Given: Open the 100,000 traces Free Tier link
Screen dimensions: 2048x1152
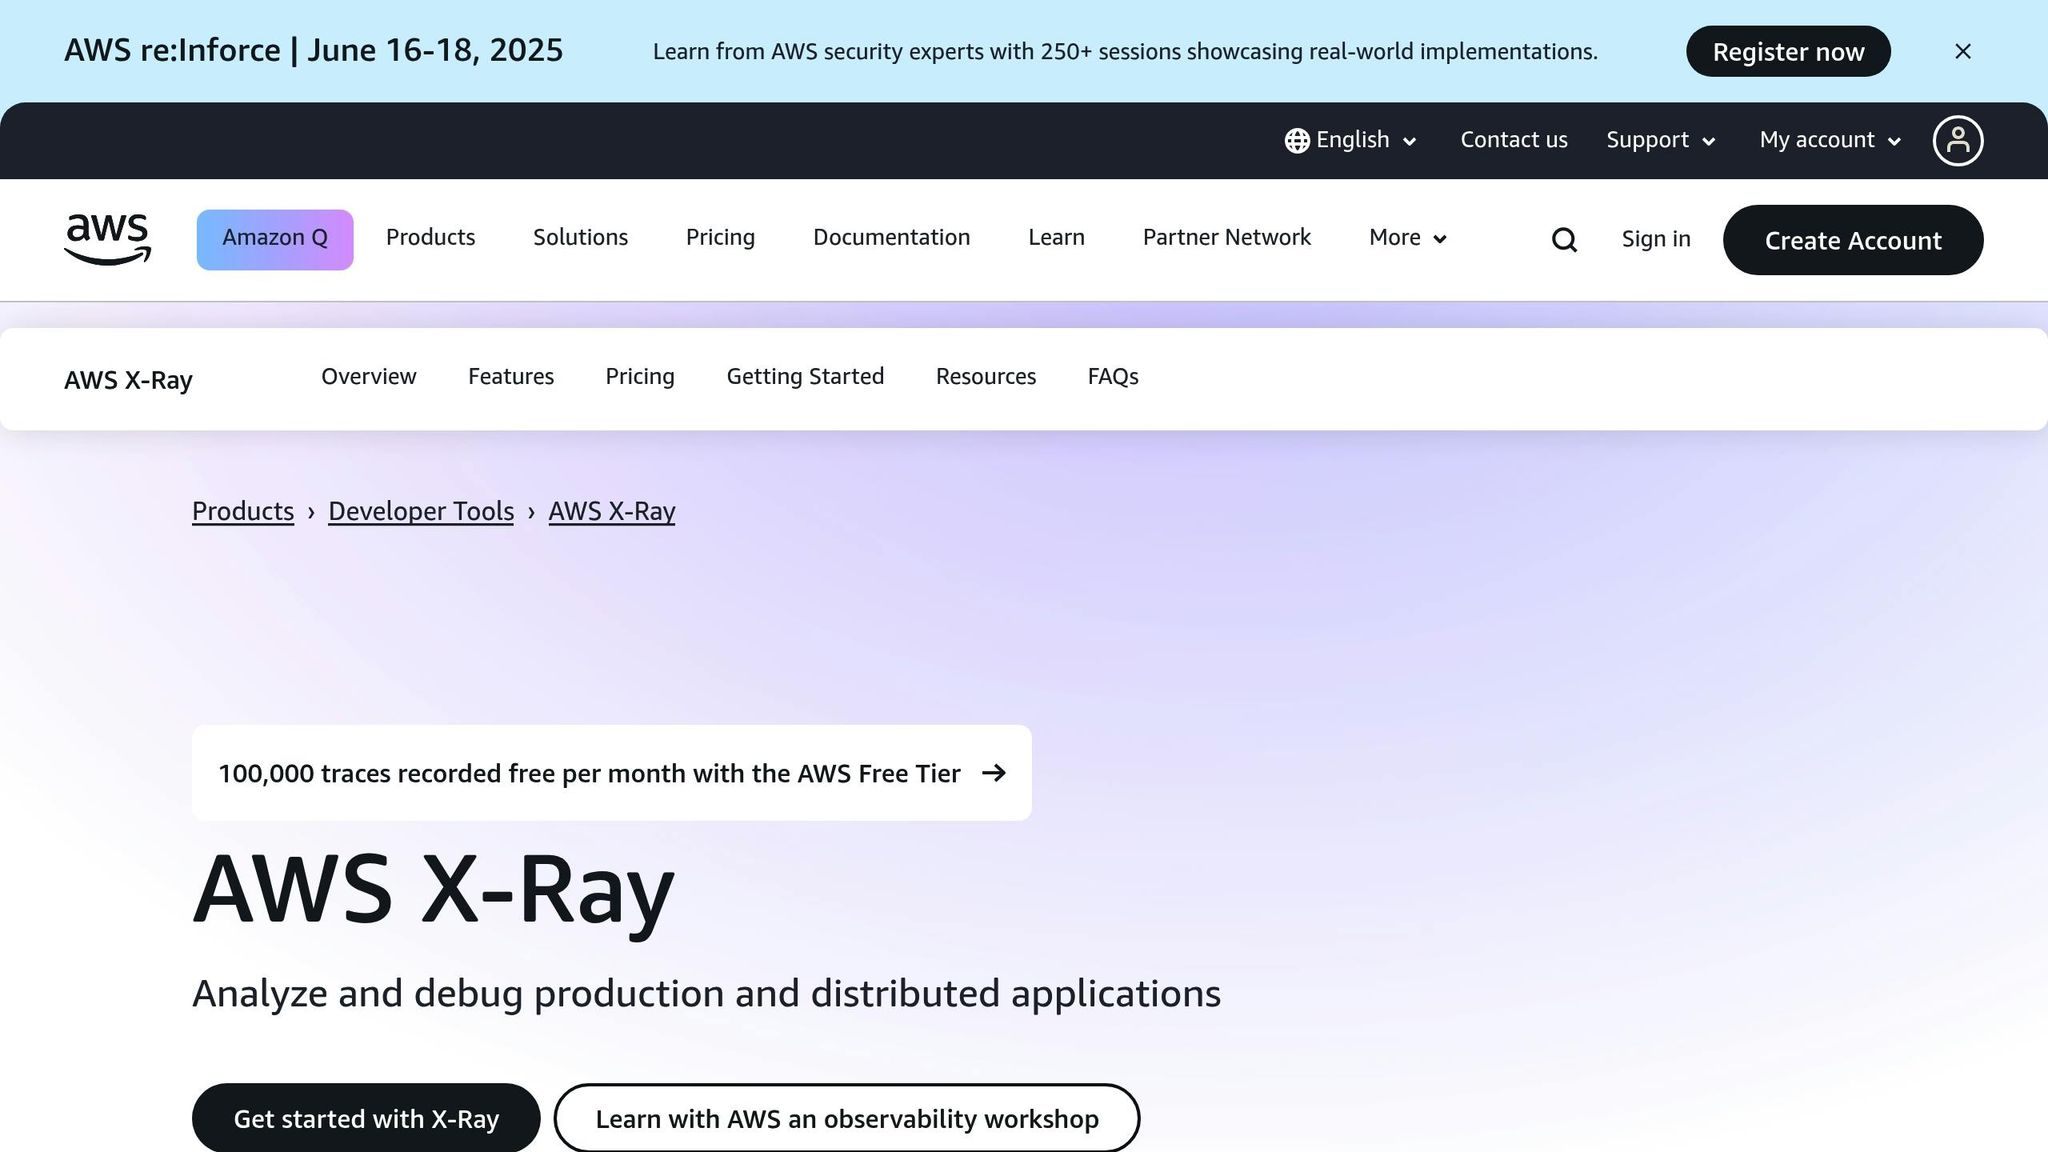Looking at the screenshot, I should tap(612, 773).
